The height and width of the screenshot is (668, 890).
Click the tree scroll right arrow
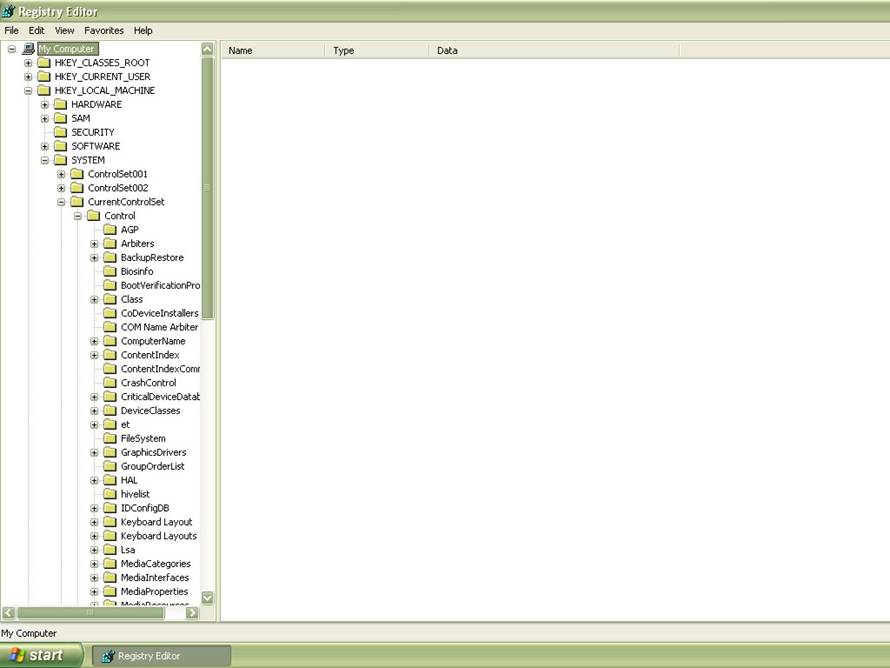click(x=192, y=613)
